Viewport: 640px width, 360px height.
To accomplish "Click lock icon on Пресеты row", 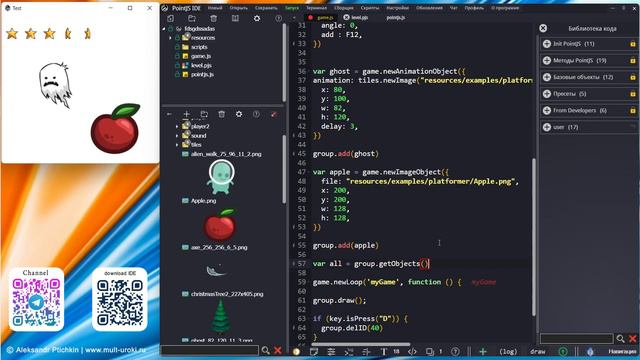I will [633, 94].
